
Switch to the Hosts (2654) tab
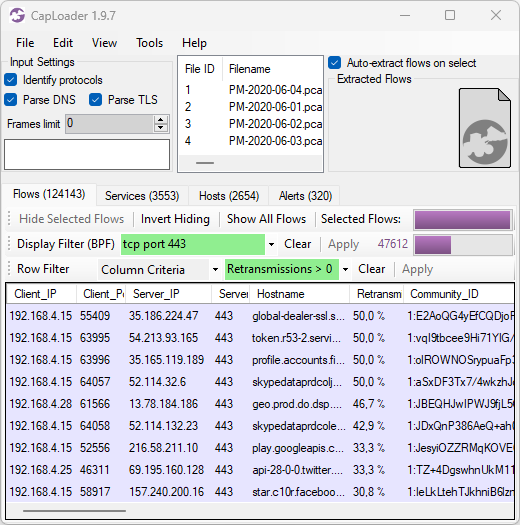pyautogui.click(x=229, y=196)
